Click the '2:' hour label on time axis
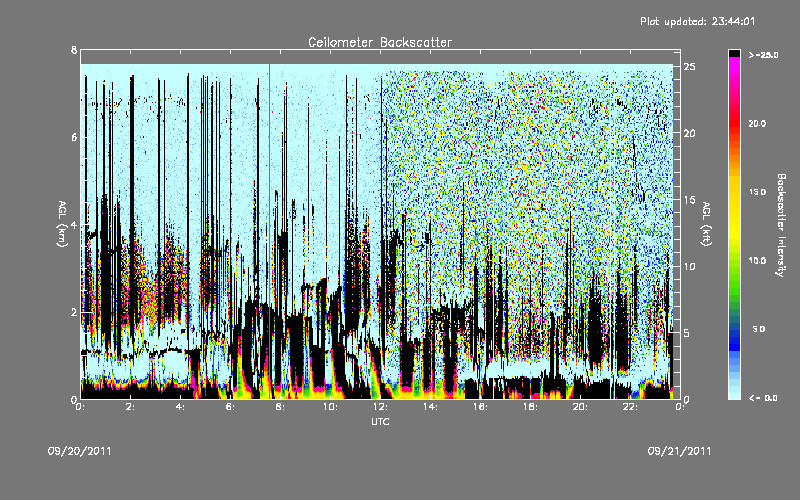Viewport: 800px width, 500px height. click(x=130, y=407)
